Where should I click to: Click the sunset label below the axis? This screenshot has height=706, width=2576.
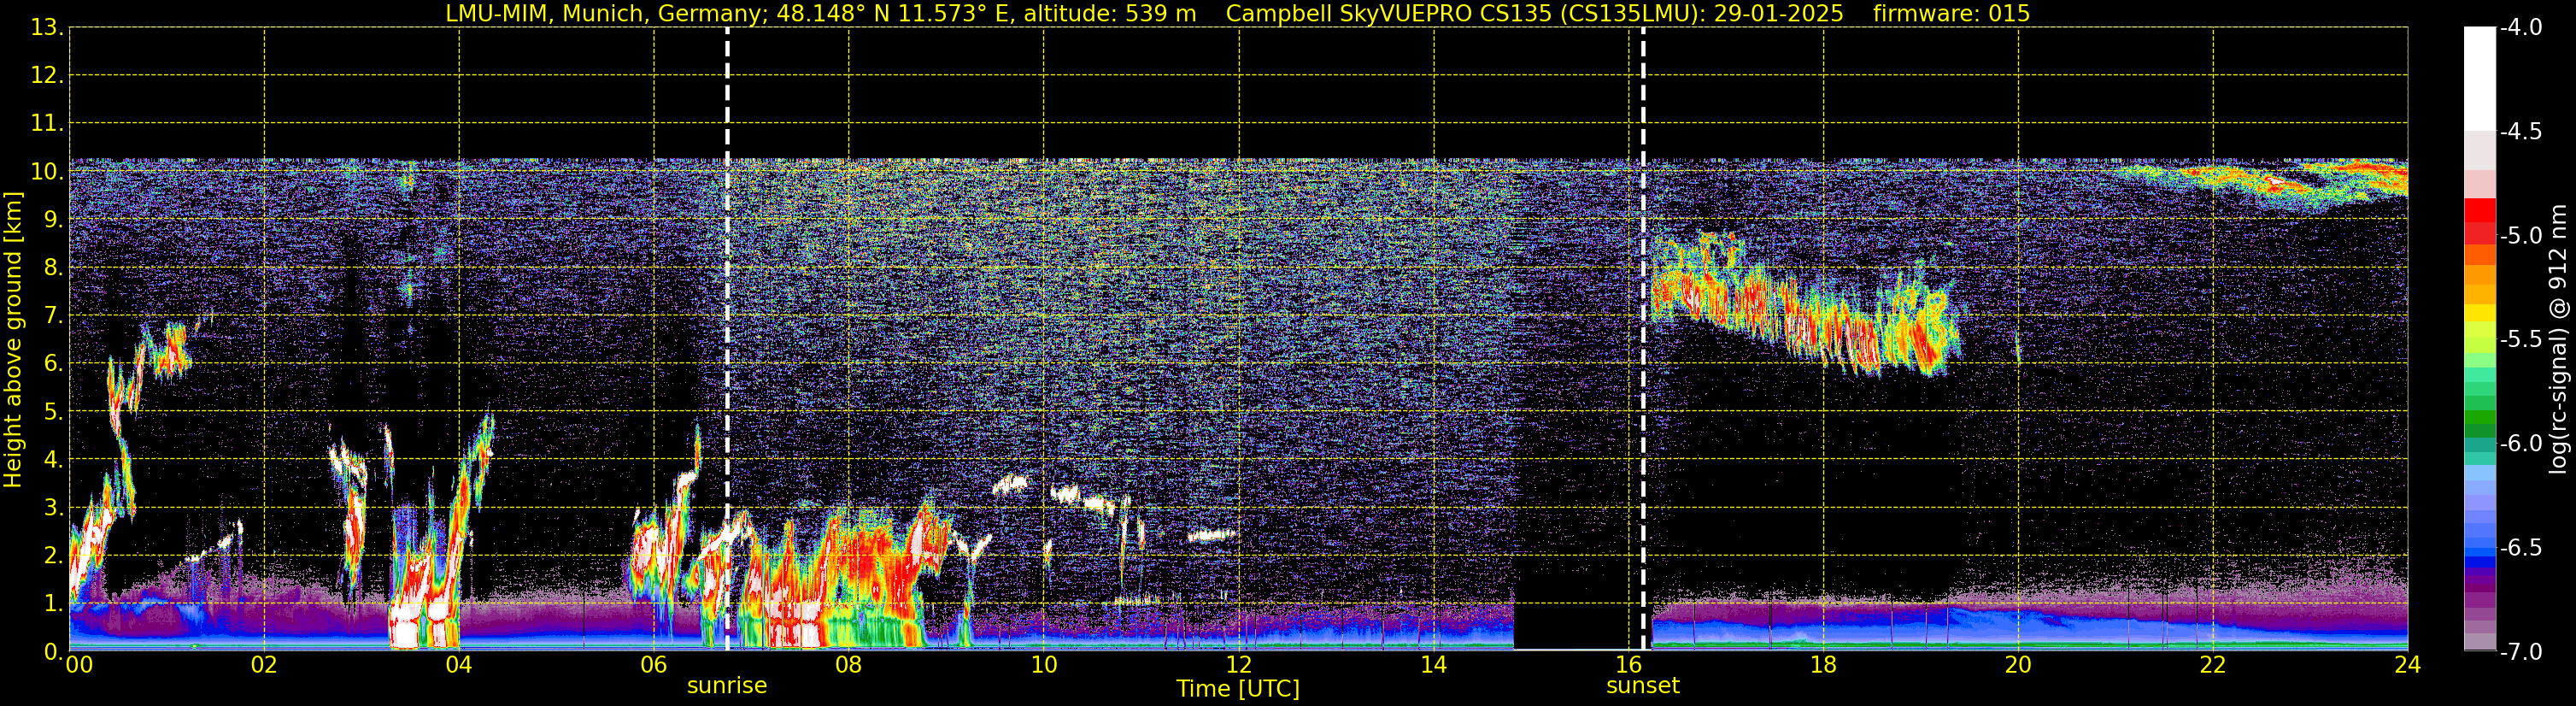pos(1643,685)
